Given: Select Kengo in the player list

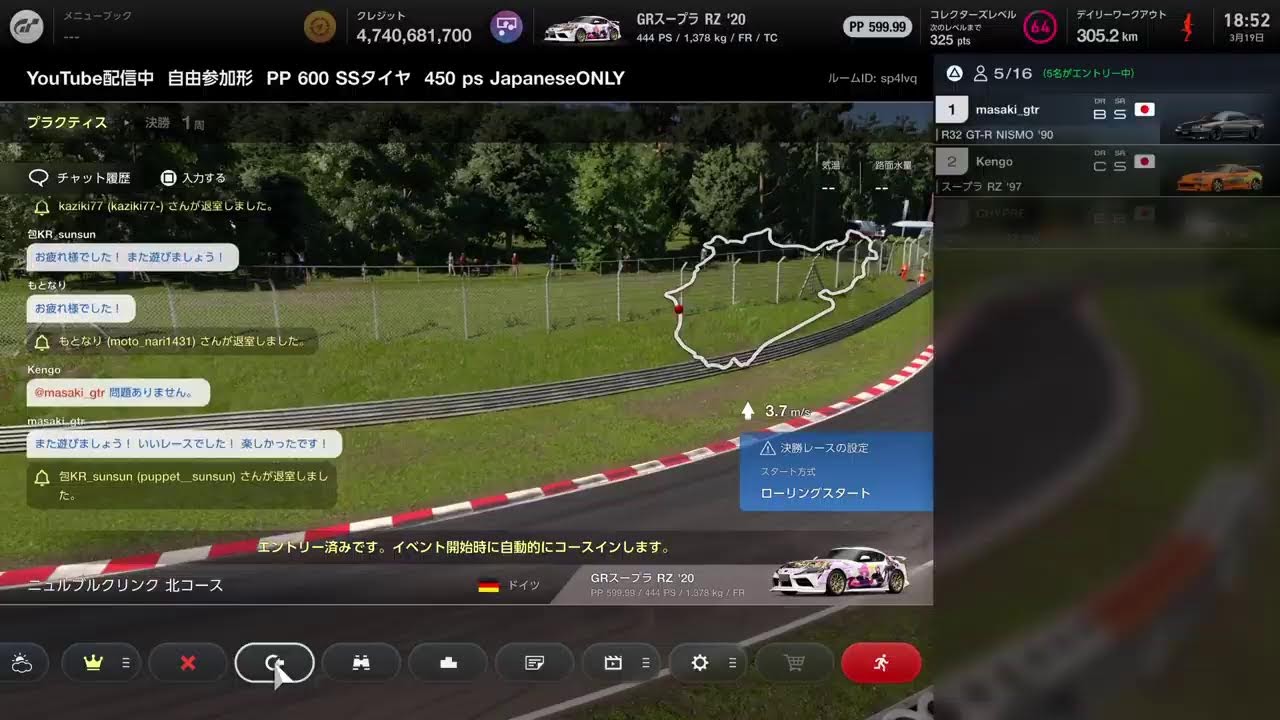Looking at the screenshot, I should click(x=1107, y=171).
